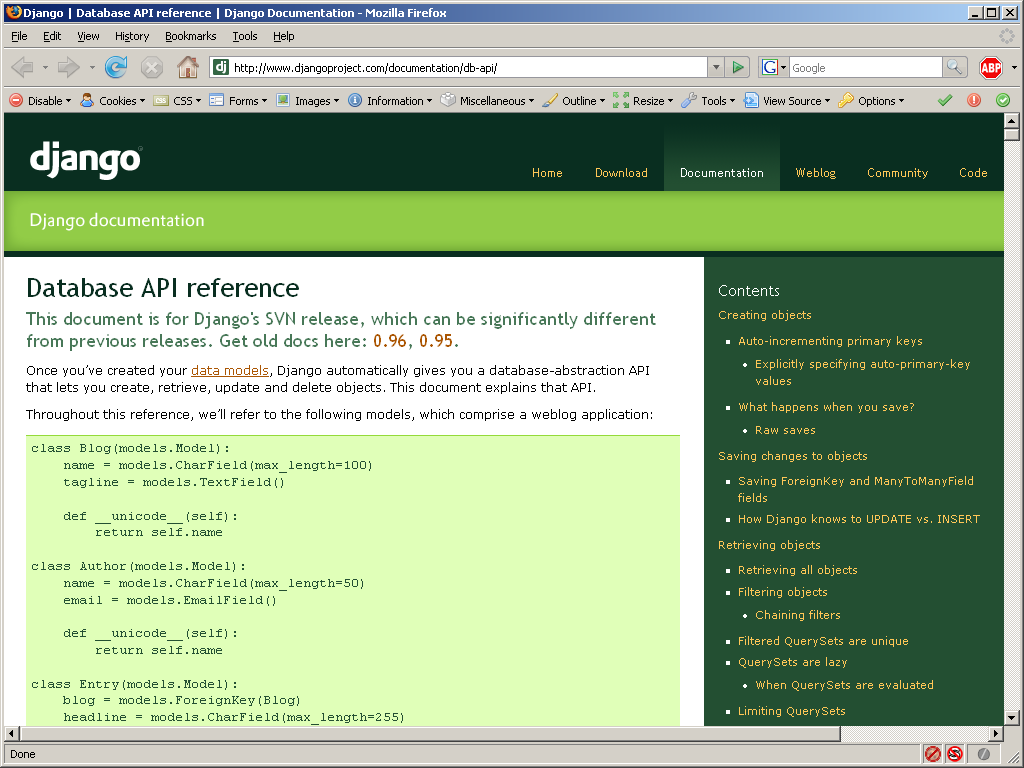Image resolution: width=1024 pixels, height=768 pixels.
Task: Open the Edit menu
Action: tap(52, 36)
